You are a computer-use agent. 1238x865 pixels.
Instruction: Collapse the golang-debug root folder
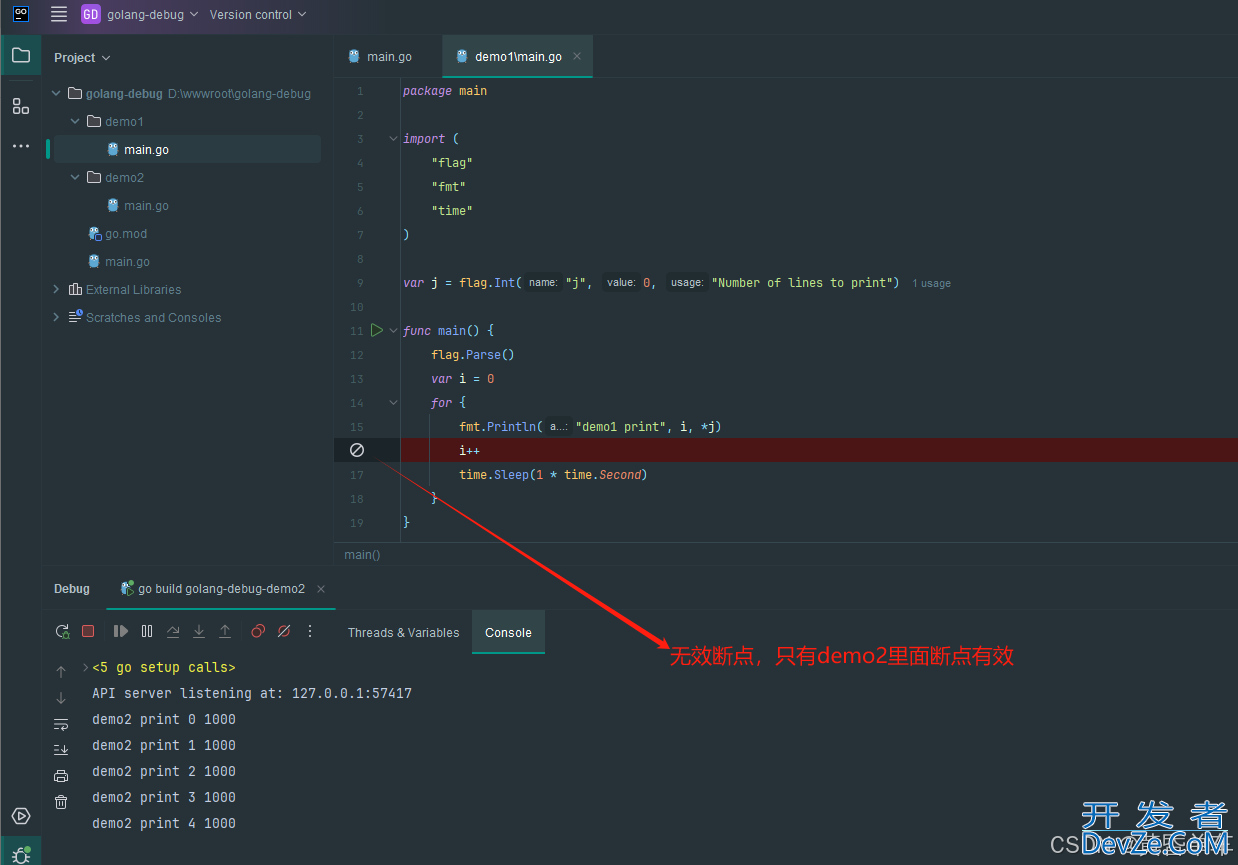point(57,93)
